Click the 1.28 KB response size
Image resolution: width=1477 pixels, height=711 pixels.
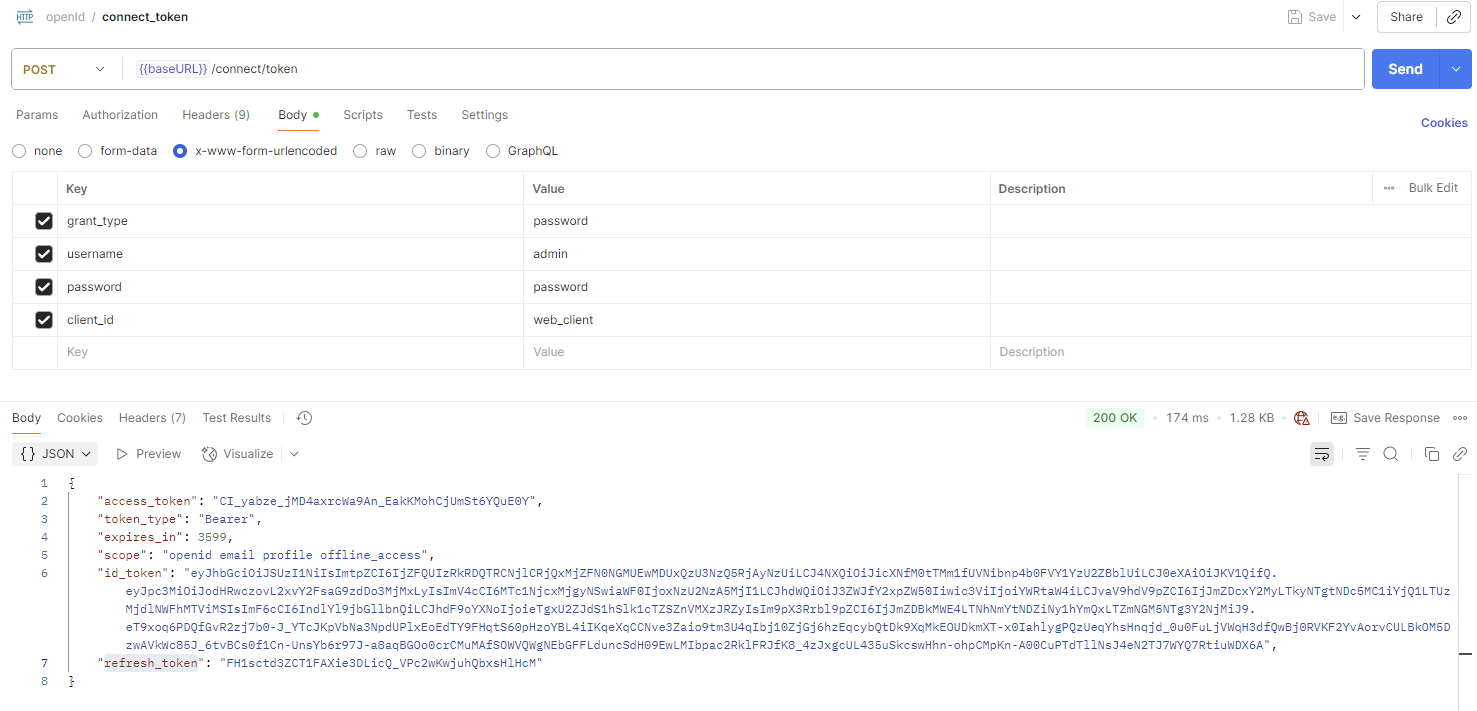point(1251,418)
